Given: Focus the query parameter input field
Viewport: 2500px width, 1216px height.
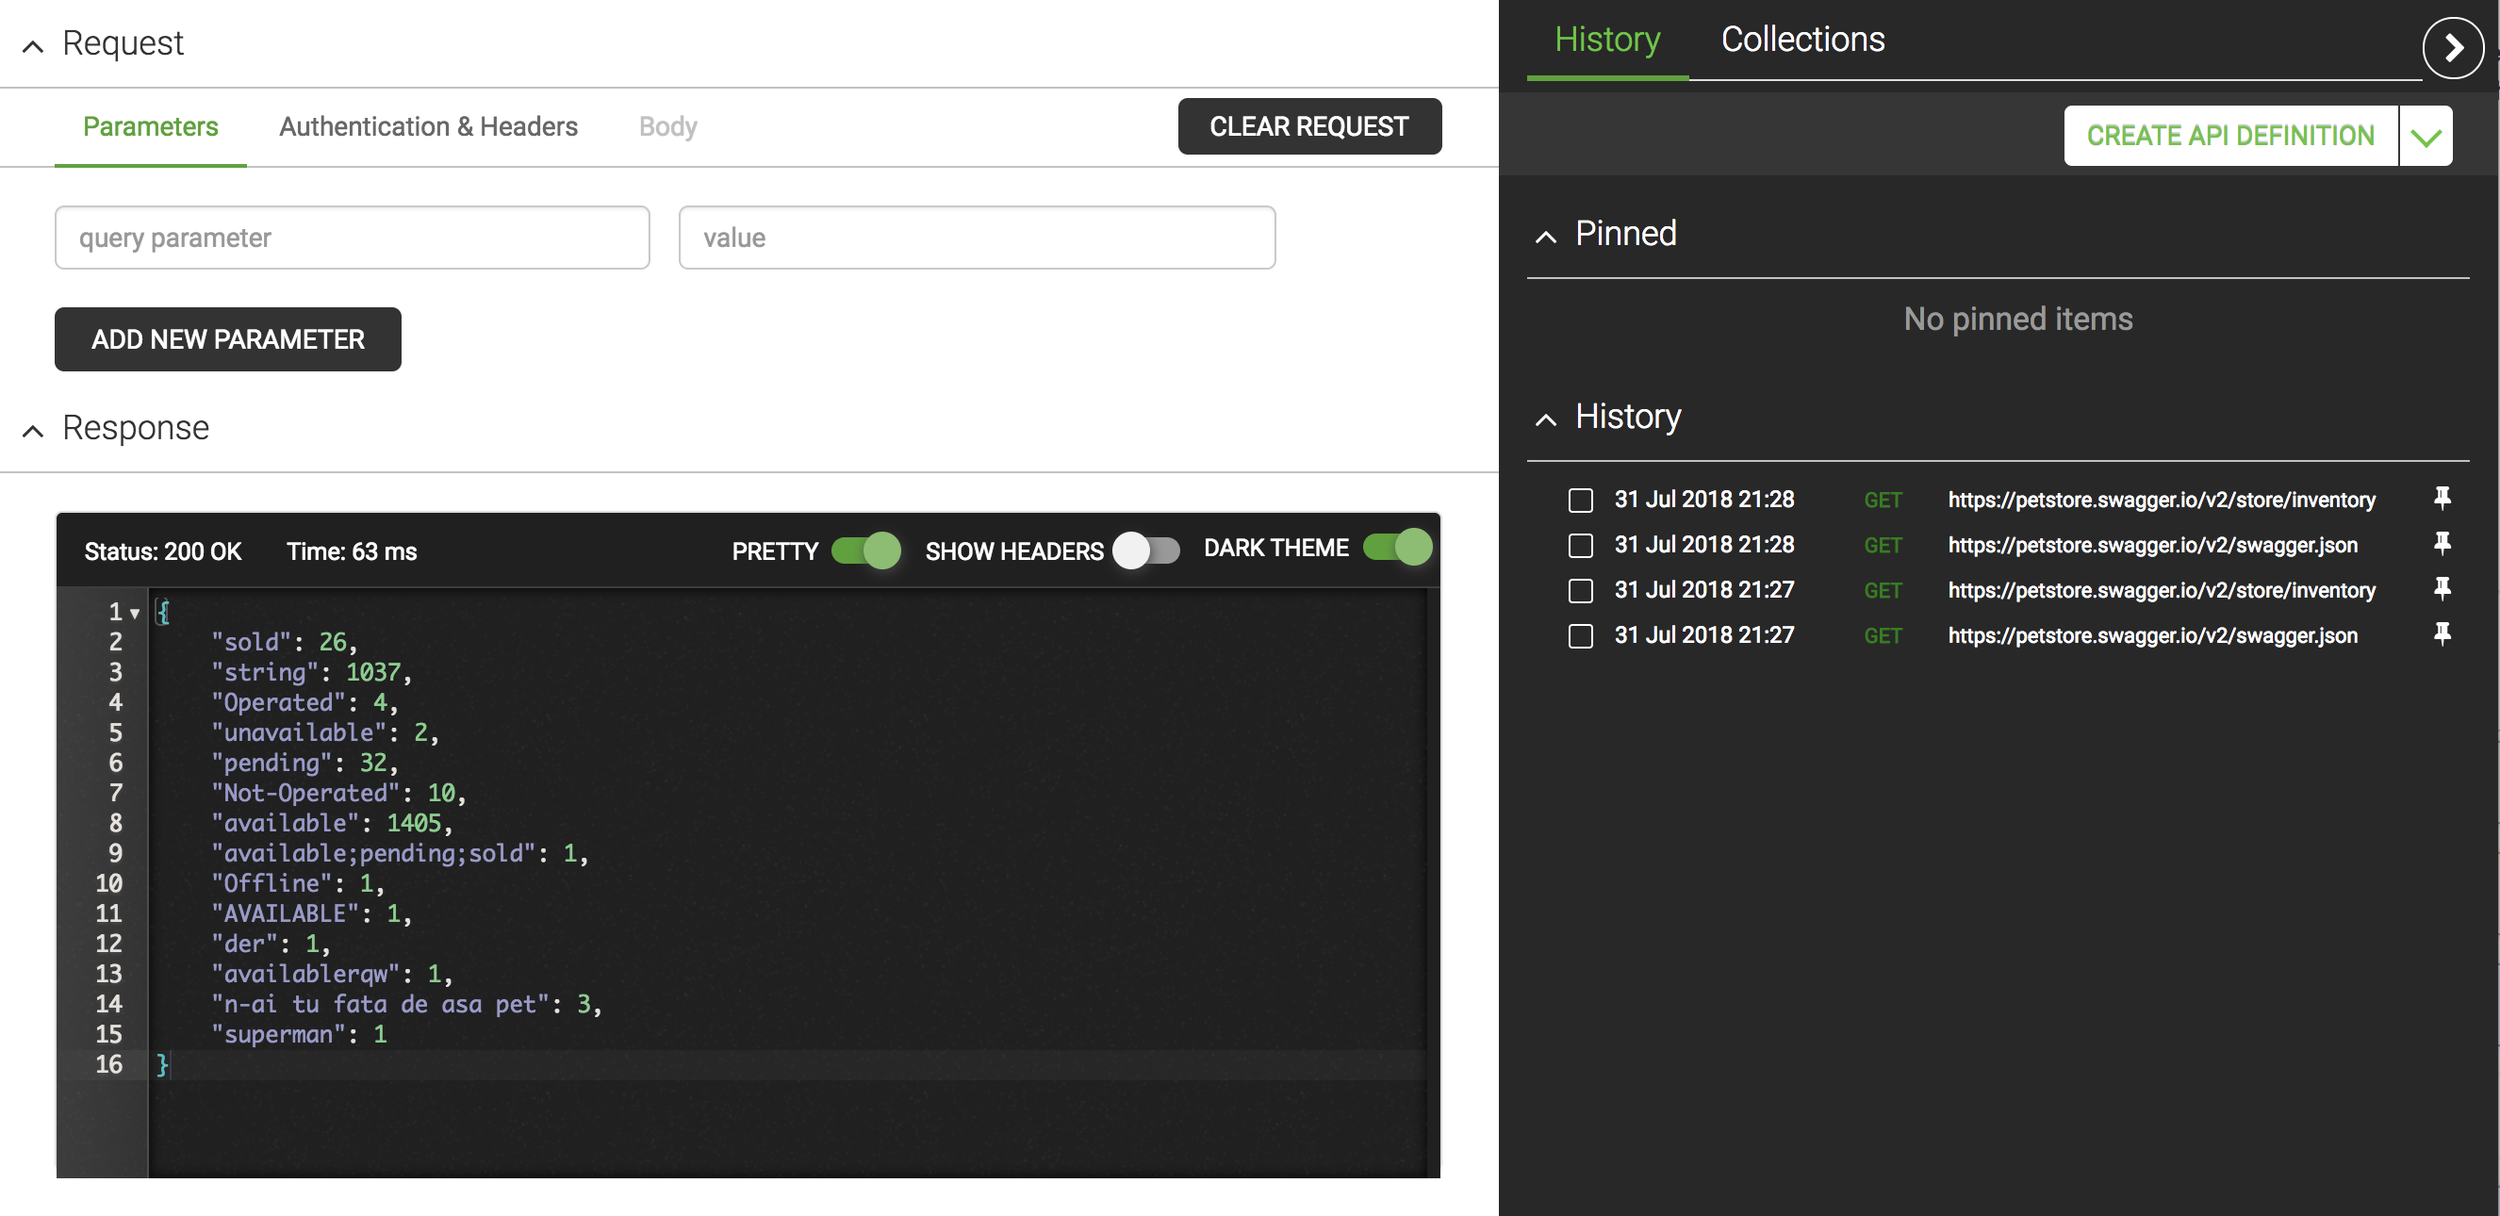Looking at the screenshot, I should [x=352, y=238].
